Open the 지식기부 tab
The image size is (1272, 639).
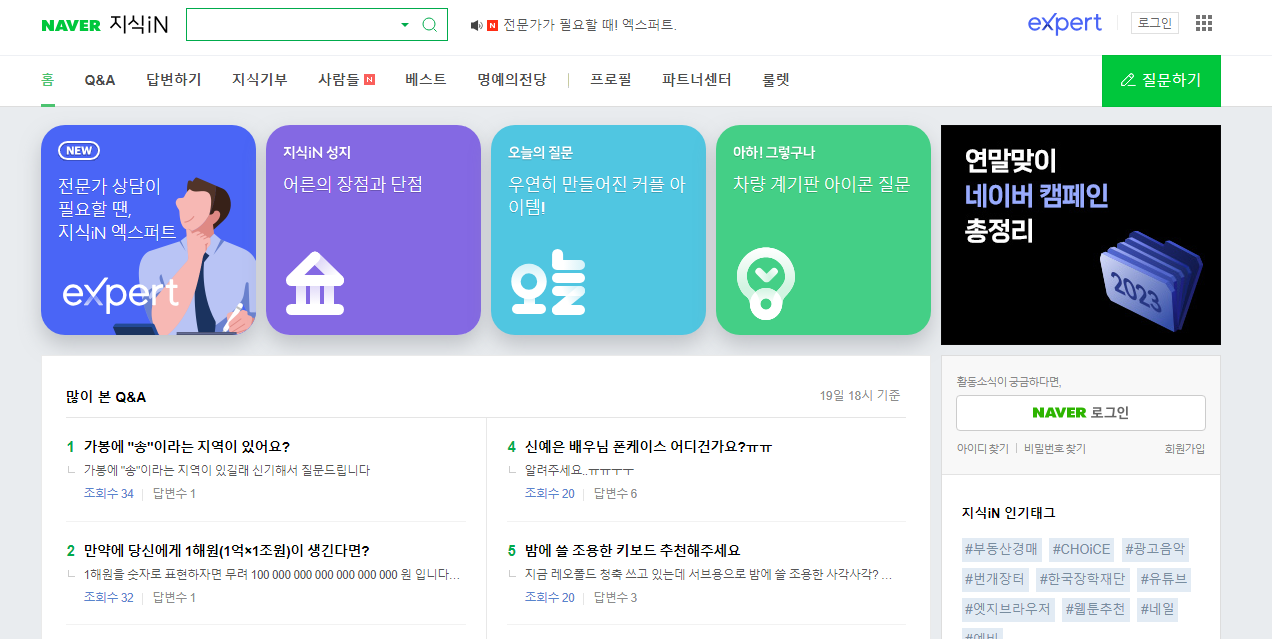[x=260, y=80]
